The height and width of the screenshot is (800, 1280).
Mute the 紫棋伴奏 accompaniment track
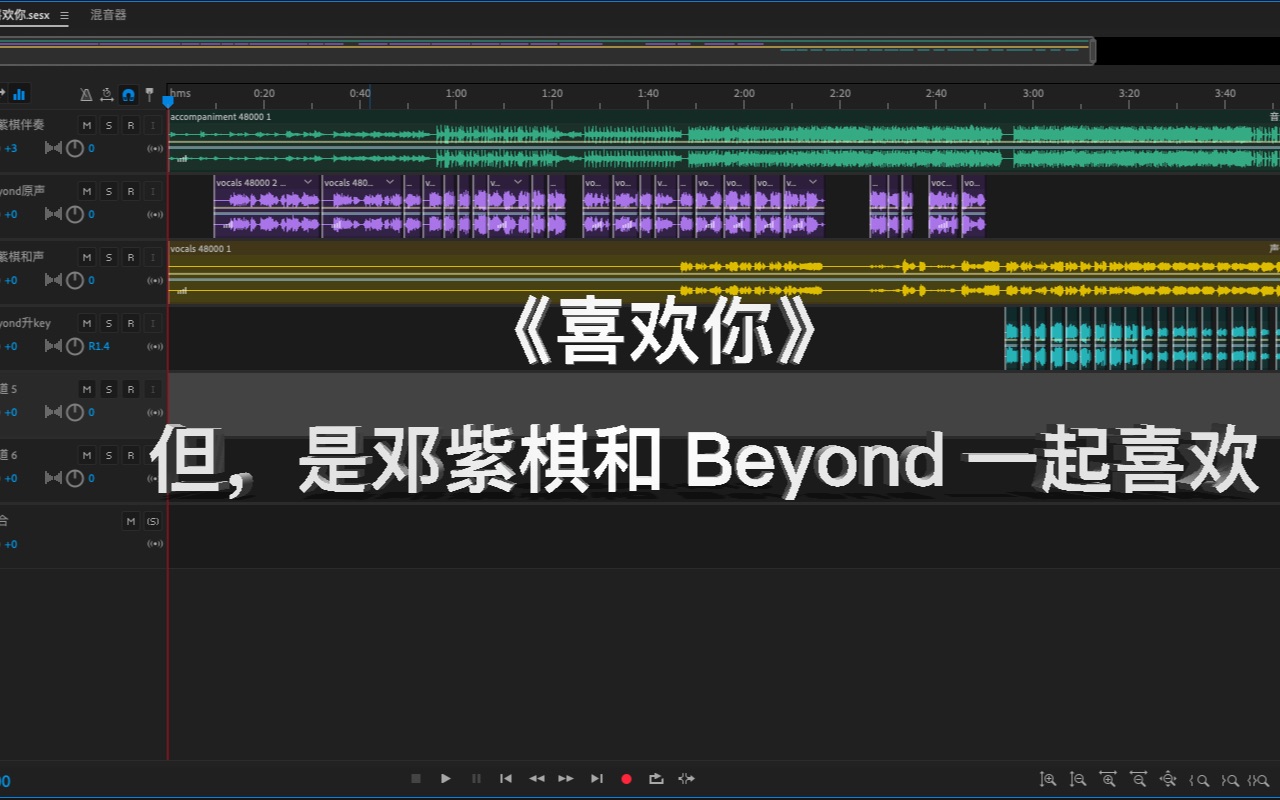click(x=87, y=125)
